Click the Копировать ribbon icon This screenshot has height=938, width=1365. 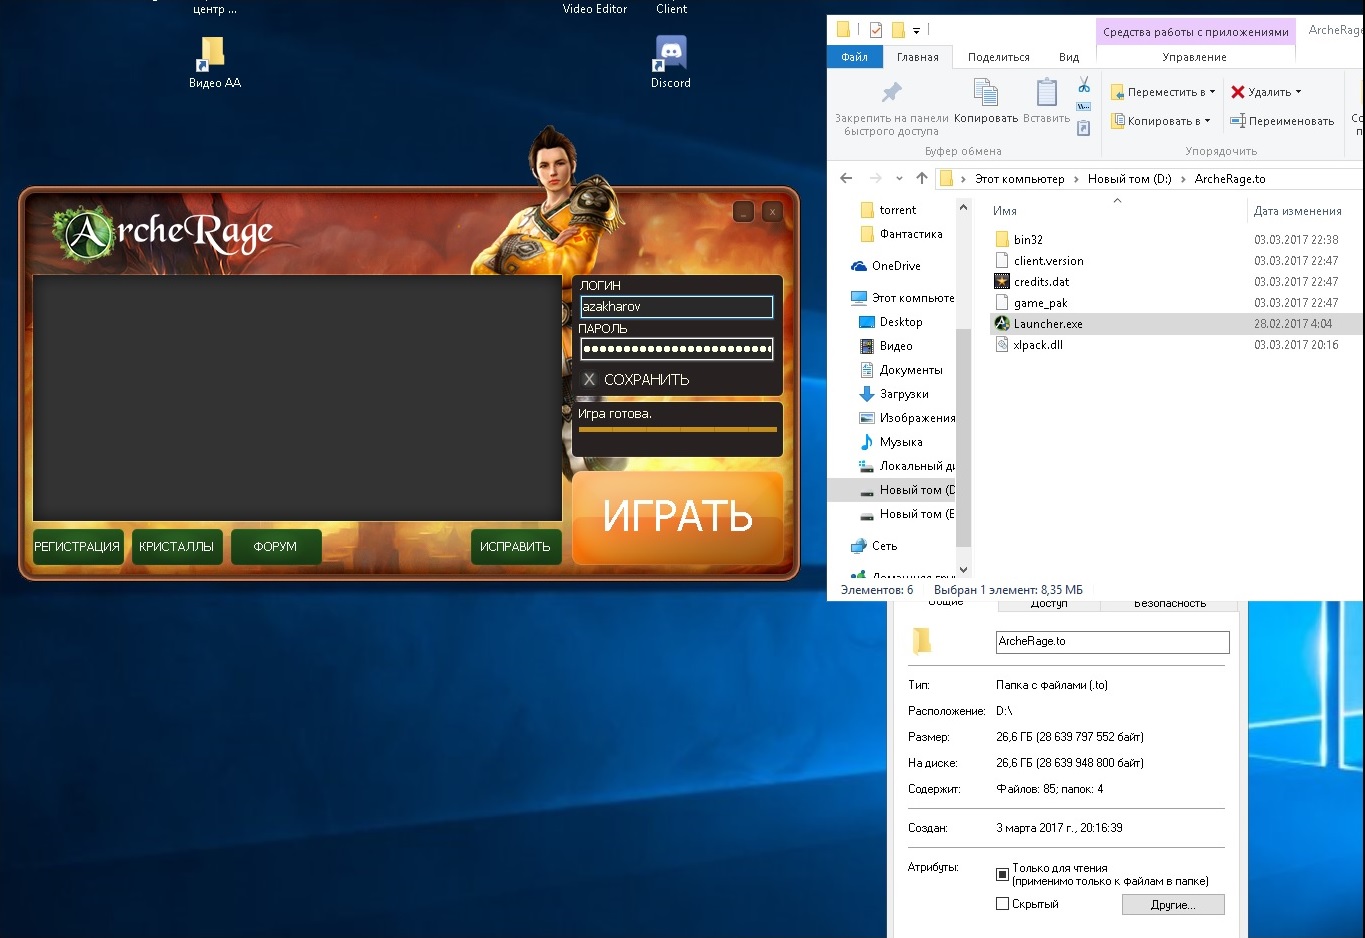tap(986, 93)
